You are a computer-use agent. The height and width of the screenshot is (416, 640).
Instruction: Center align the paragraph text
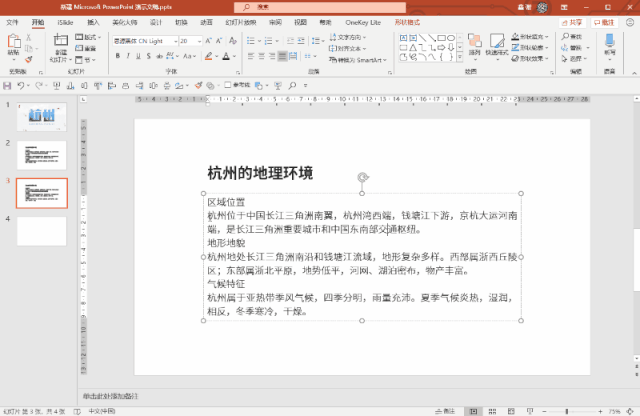point(261,56)
